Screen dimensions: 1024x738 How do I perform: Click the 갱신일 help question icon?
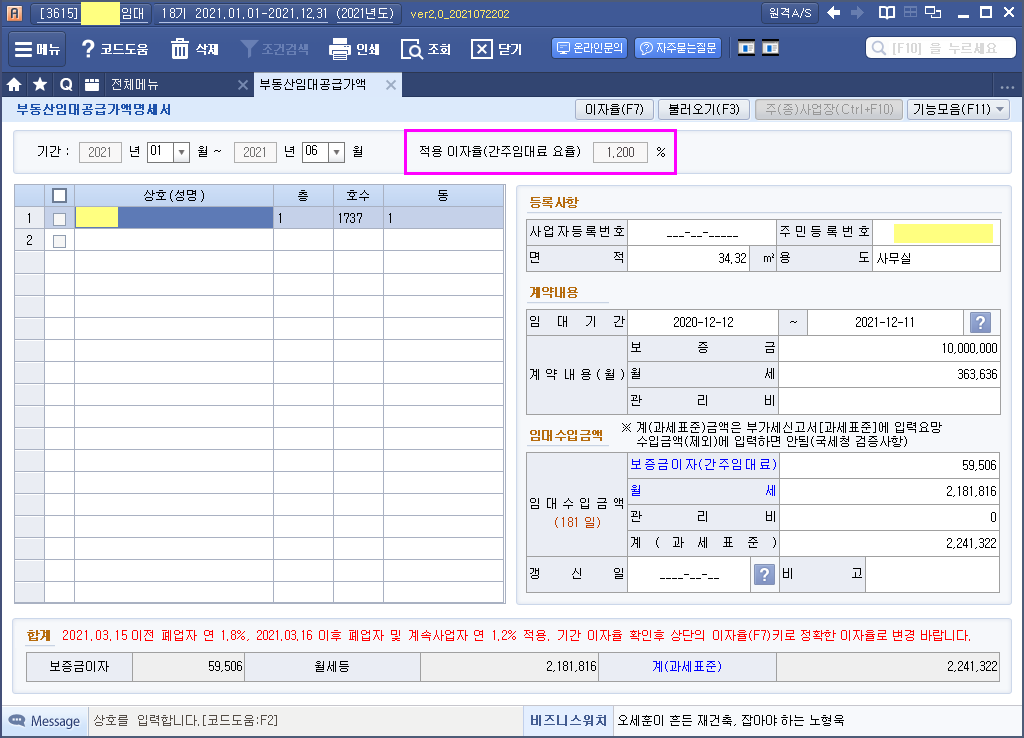(x=764, y=574)
